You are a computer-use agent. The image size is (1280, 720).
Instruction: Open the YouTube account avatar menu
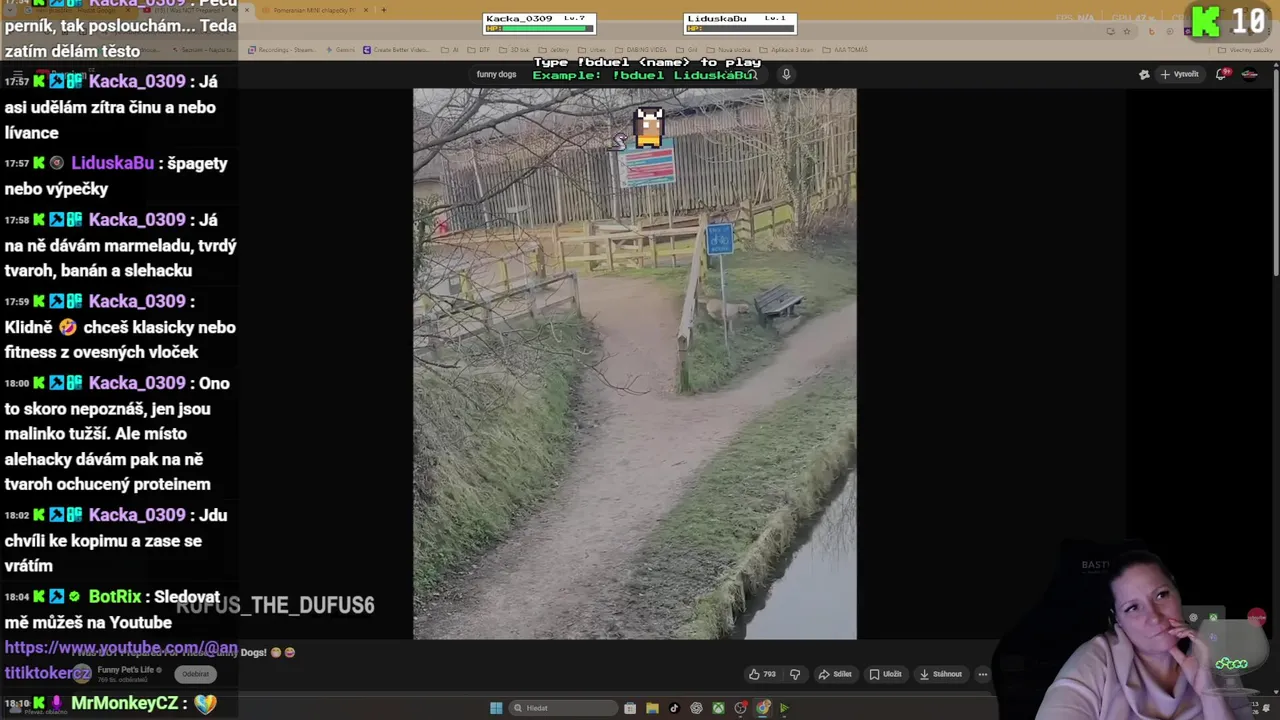tap(1249, 74)
